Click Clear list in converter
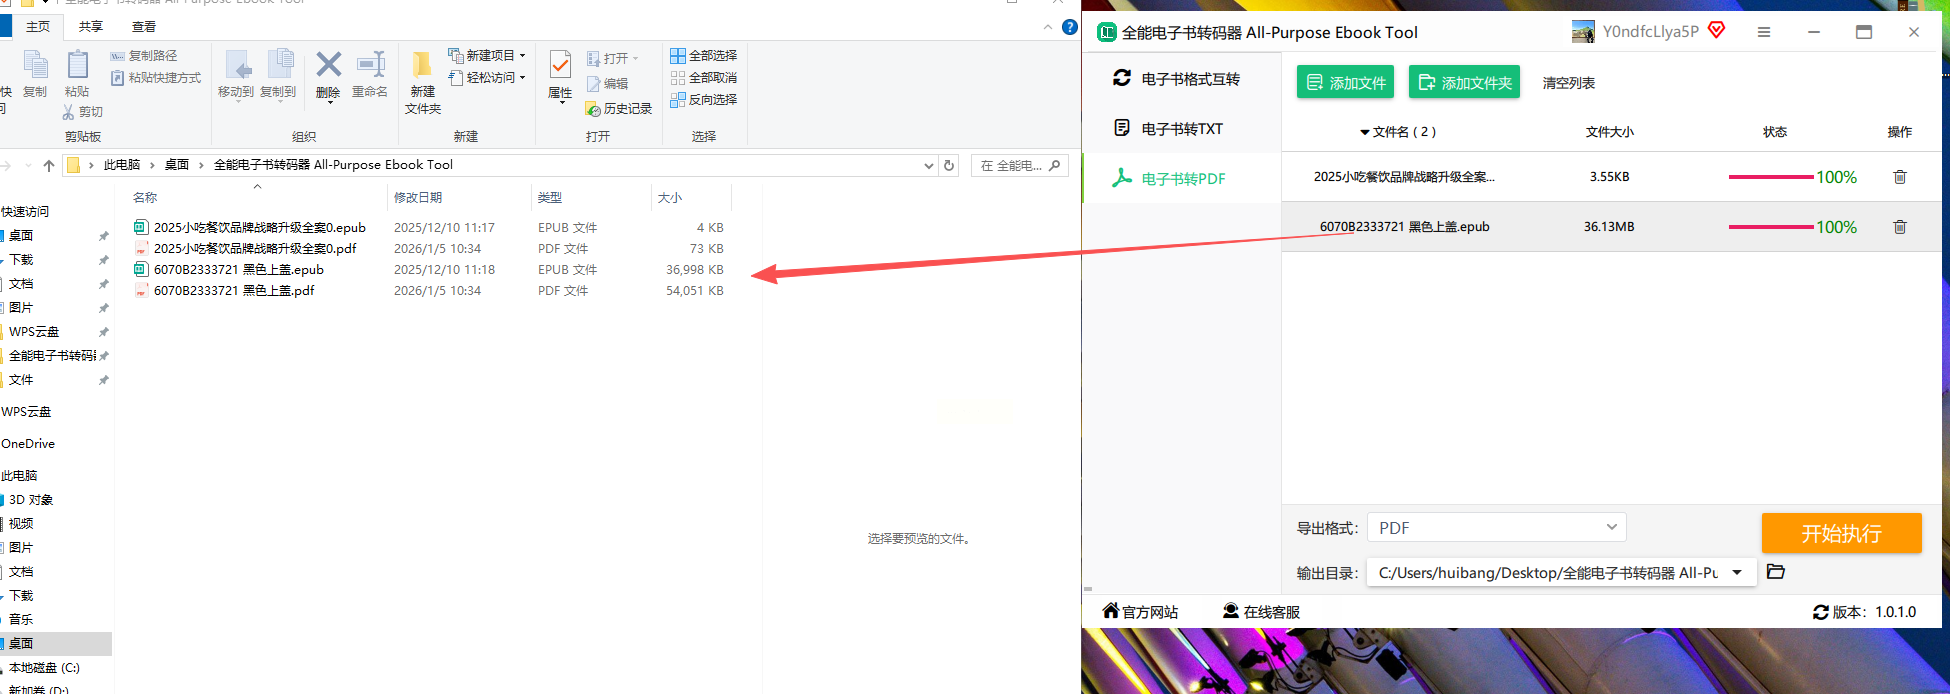1950x694 pixels. pos(1569,83)
